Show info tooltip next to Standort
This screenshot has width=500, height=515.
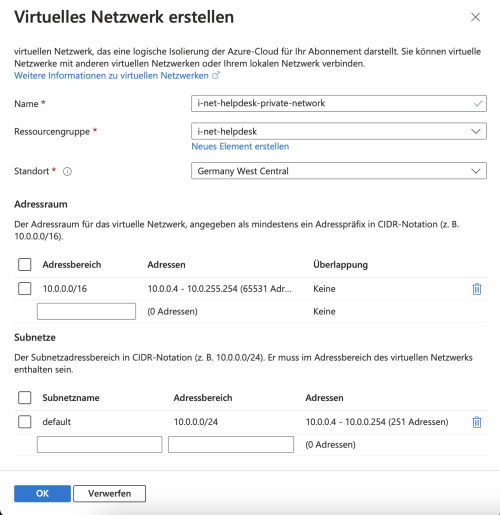pyautogui.click(x=67, y=171)
